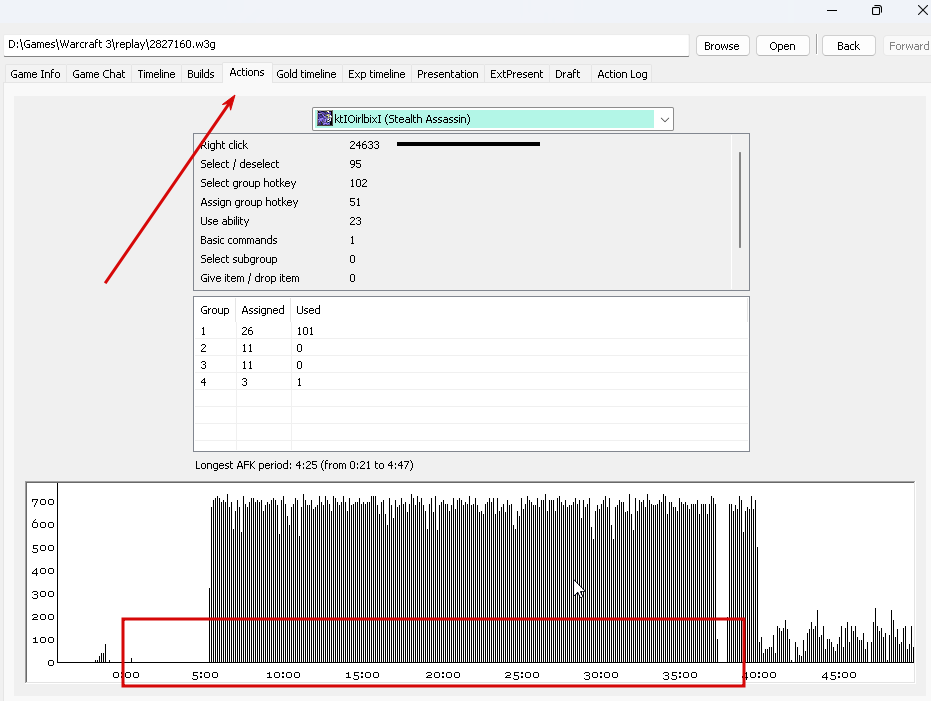Click the 24633 right click count
The image size is (931, 701).
coord(364,145)
